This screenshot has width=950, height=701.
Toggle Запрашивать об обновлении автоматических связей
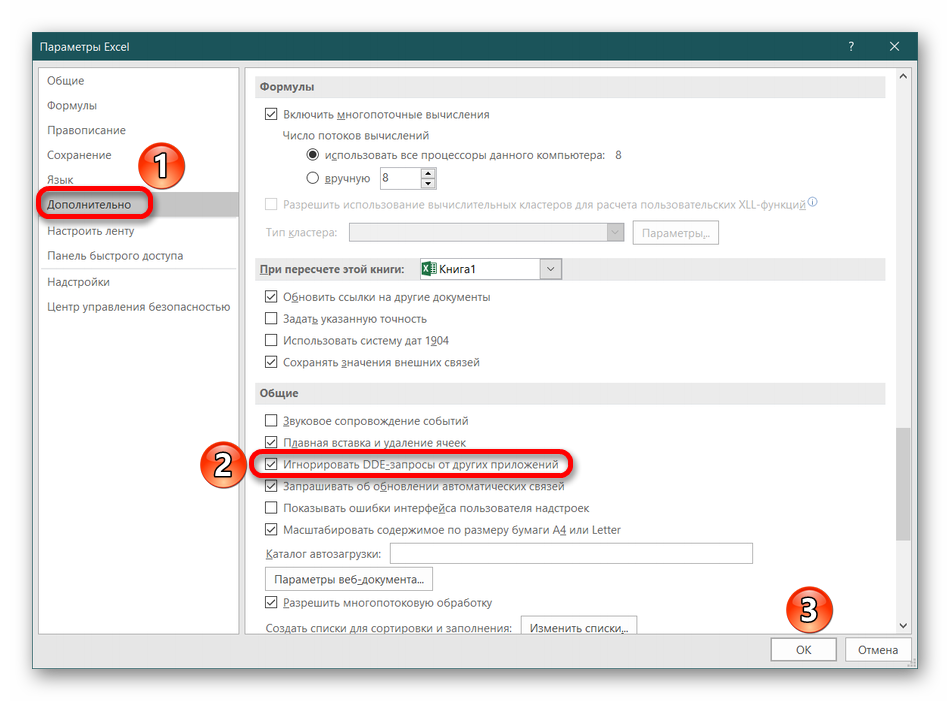(x=271, y=486)
